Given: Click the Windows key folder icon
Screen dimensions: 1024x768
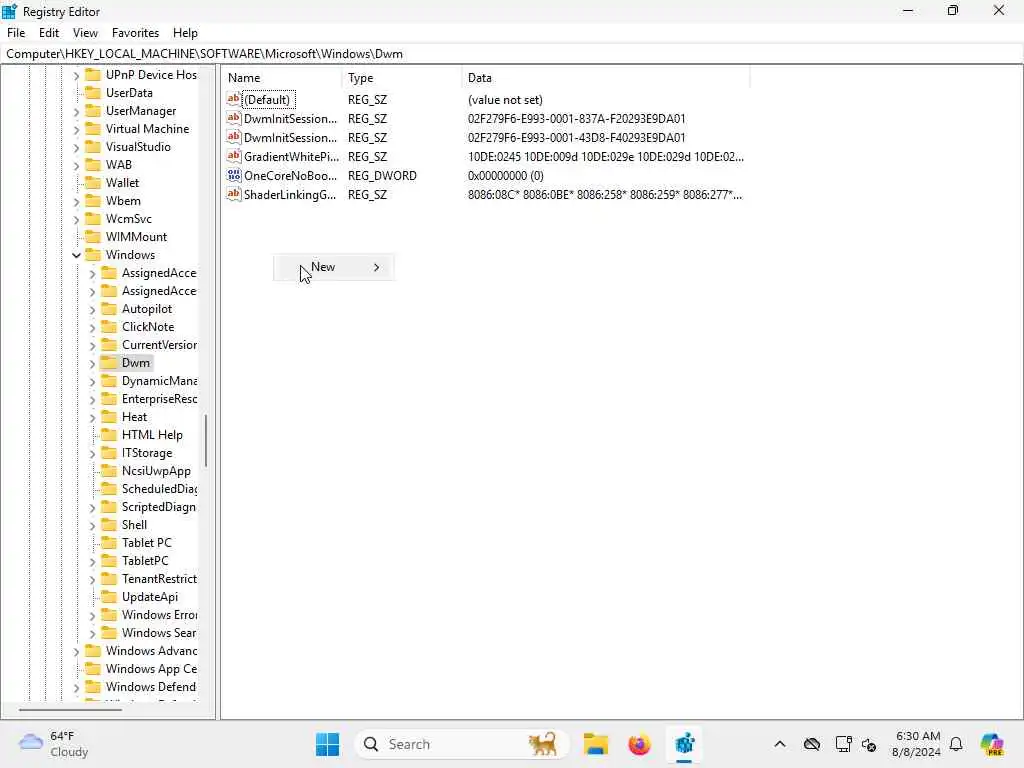Looking at the screenshot, I should pyautogui.click(x=93, y=255).
